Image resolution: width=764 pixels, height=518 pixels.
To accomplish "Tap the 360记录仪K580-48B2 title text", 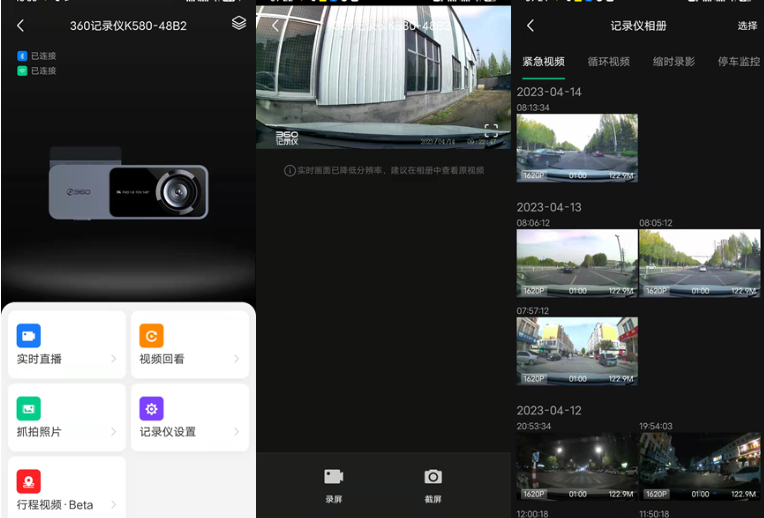I will 128,26.
